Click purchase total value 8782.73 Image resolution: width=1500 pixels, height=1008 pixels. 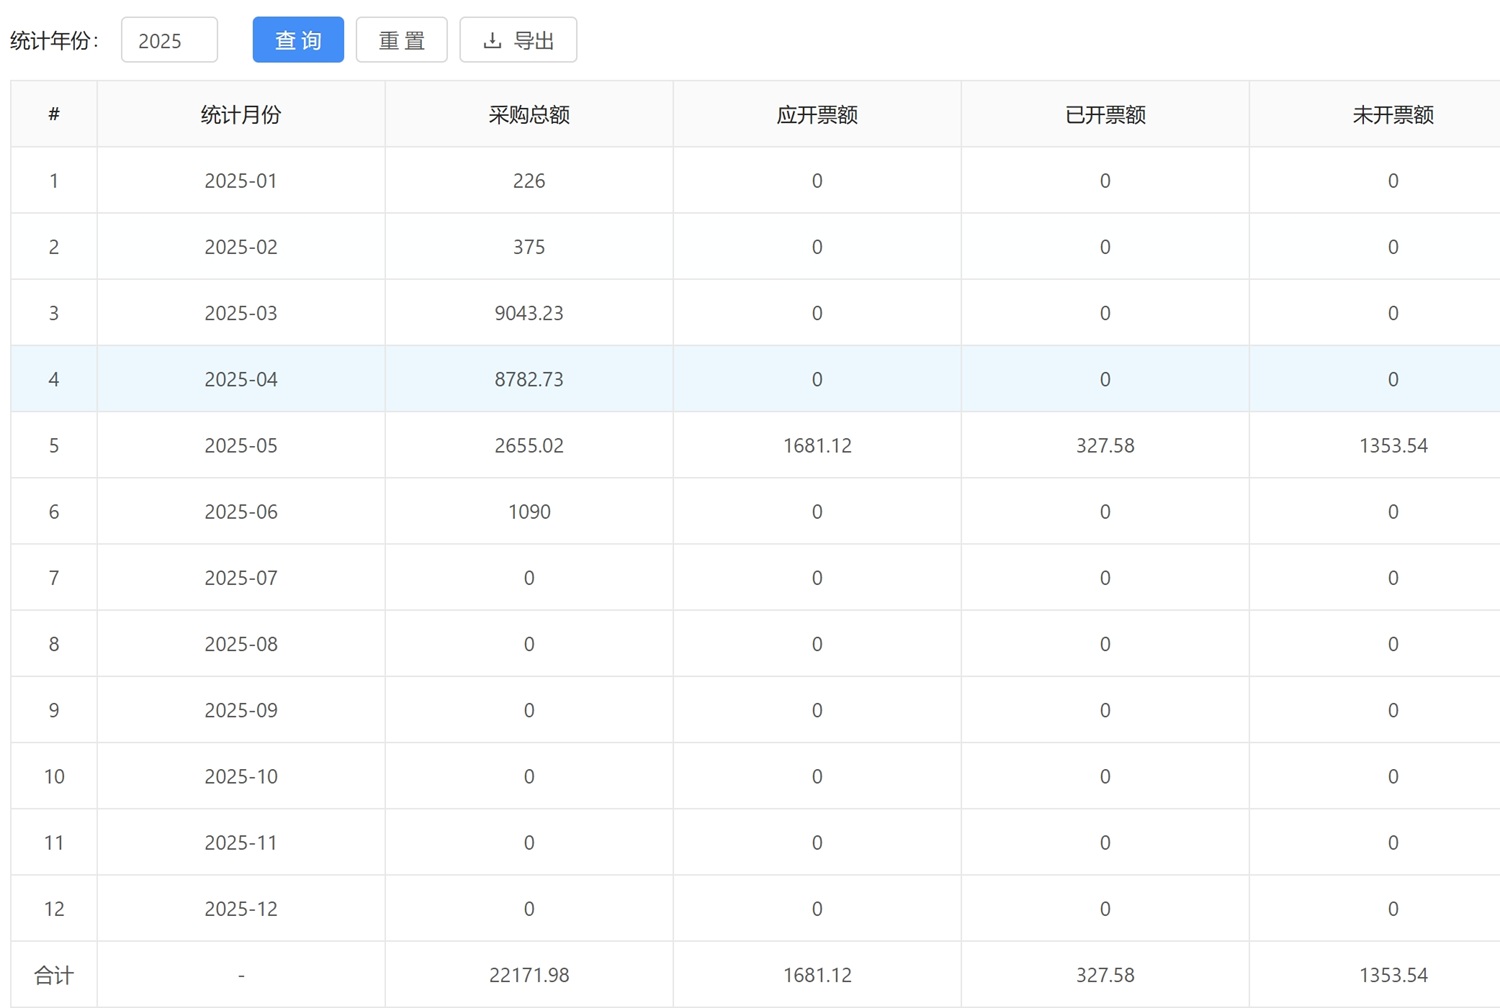tap(529, 379)
